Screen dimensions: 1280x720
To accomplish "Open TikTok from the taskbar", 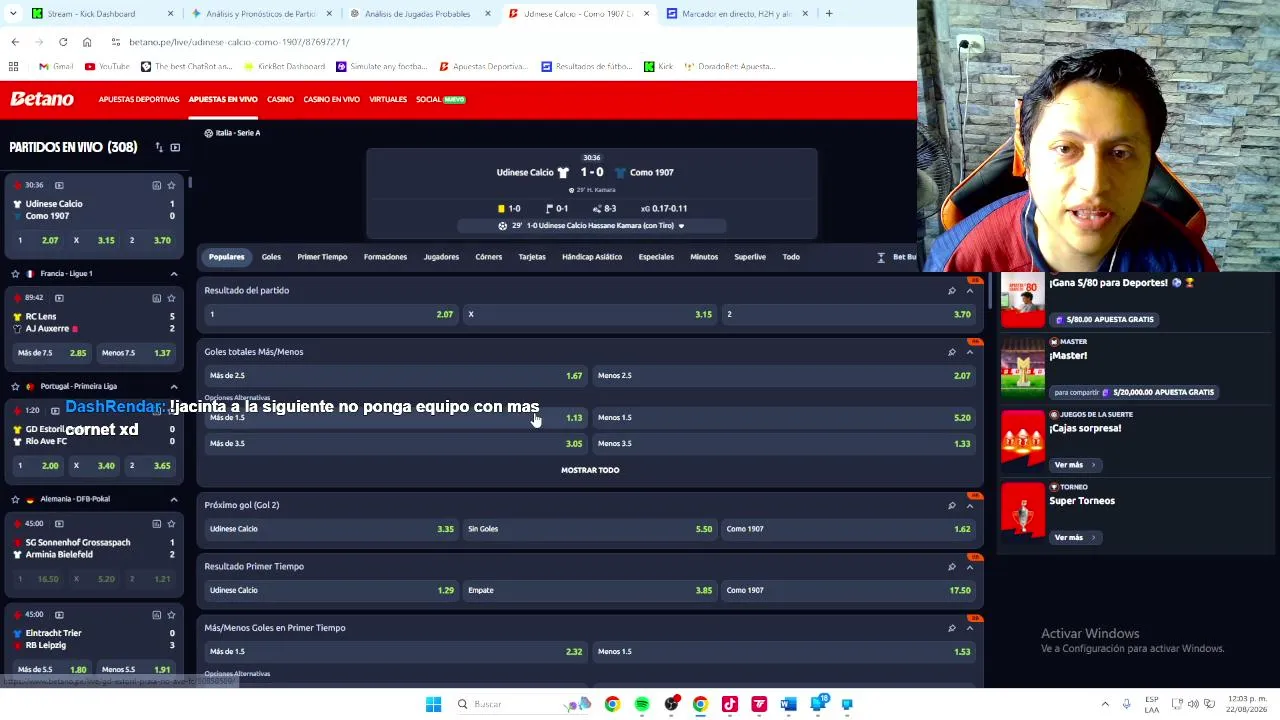I will pyautogui.click(x=730, y=704).
